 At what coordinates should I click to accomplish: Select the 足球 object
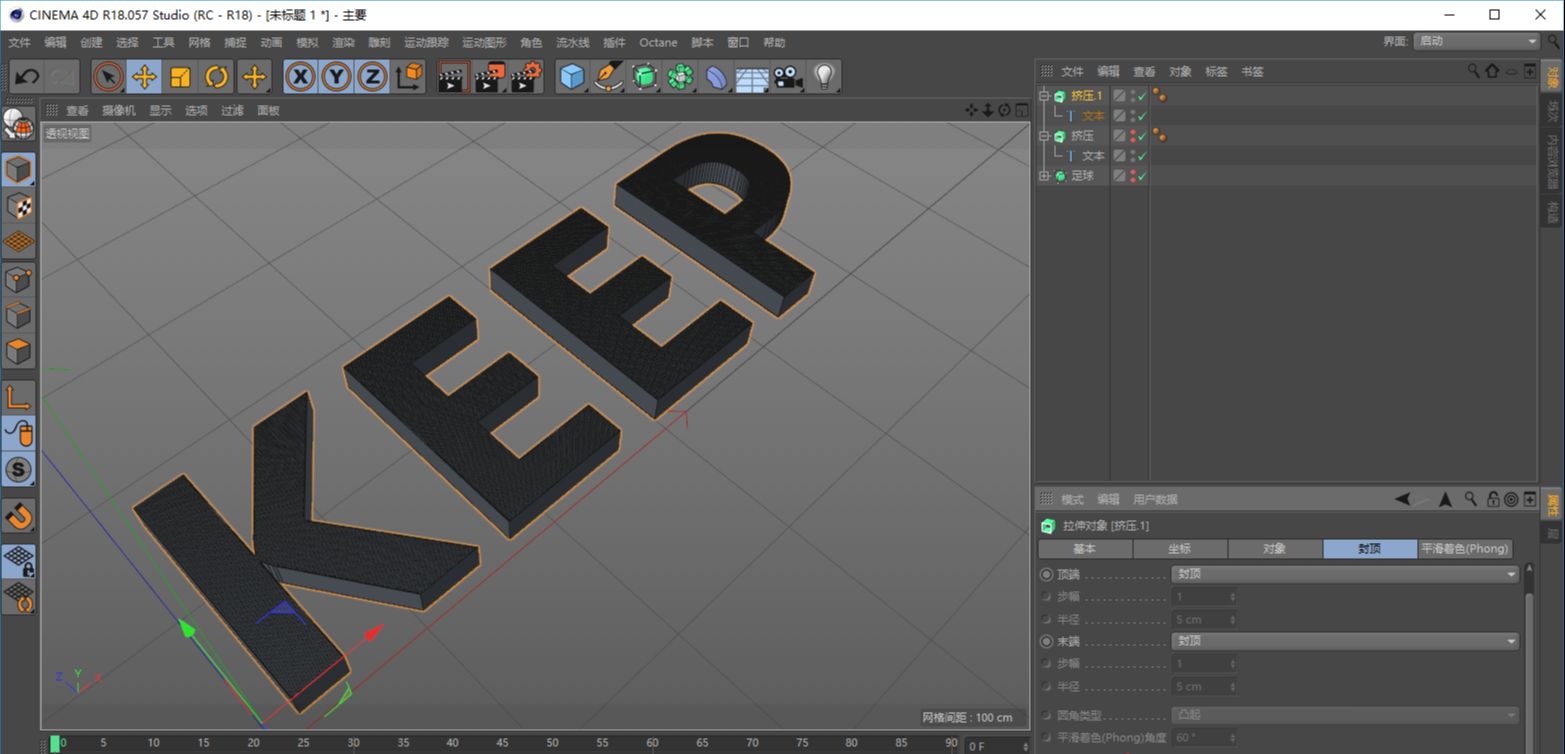coord(1082,176)
